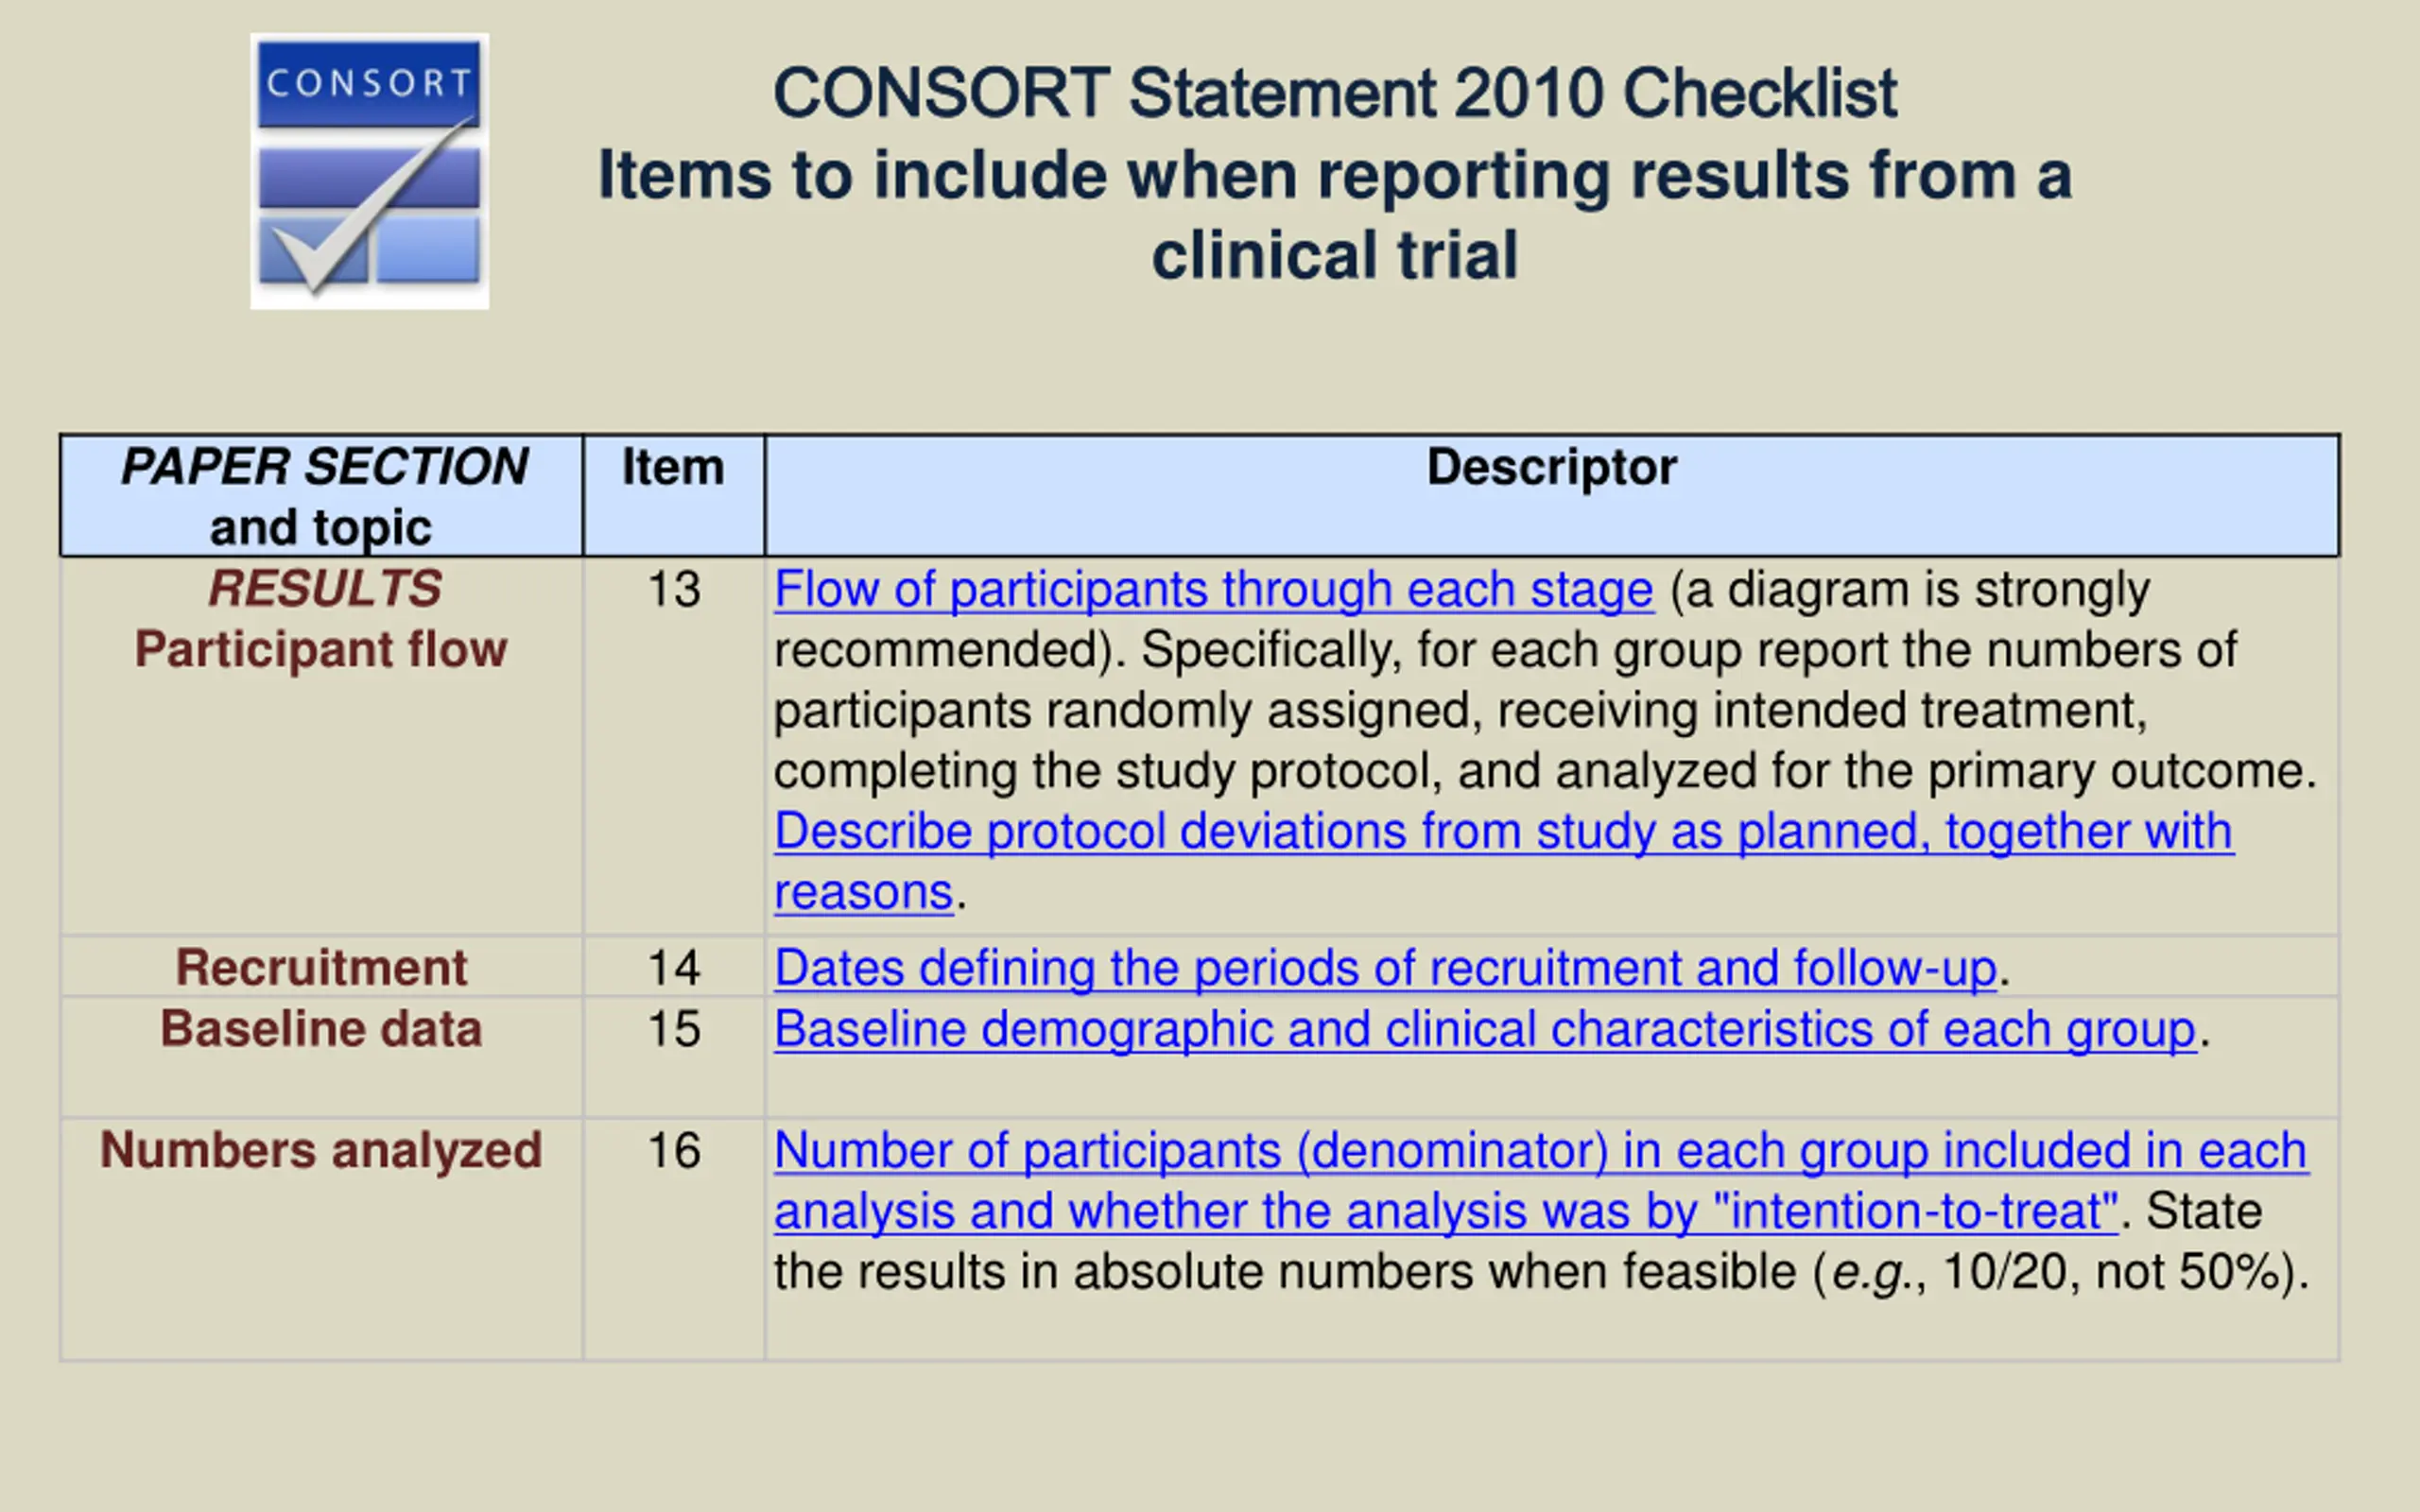Click item number 13
2420x1512 pixels.
pos(674,589)
